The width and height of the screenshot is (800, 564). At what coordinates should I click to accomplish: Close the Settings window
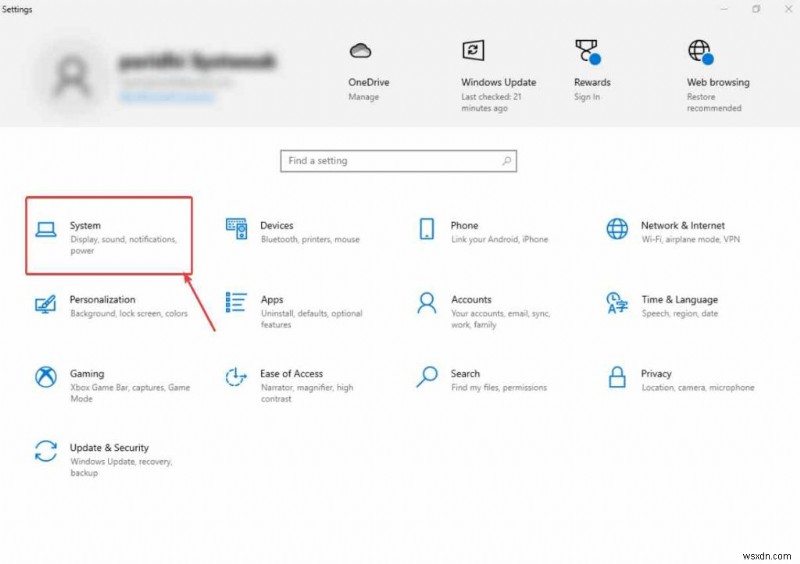point(788,9)
